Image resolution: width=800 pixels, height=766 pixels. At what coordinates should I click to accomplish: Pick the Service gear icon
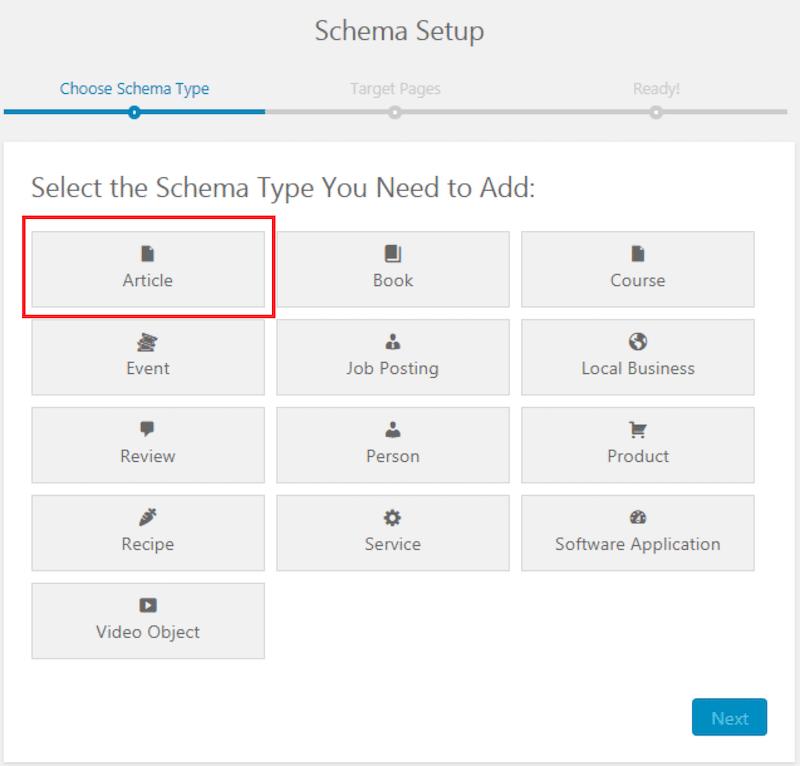point(392,517)
